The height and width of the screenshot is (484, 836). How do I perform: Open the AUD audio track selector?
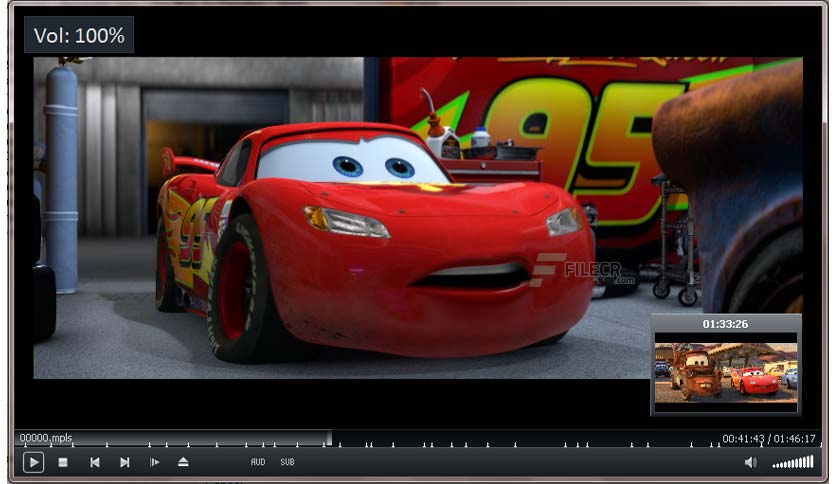tap(258, 462)
